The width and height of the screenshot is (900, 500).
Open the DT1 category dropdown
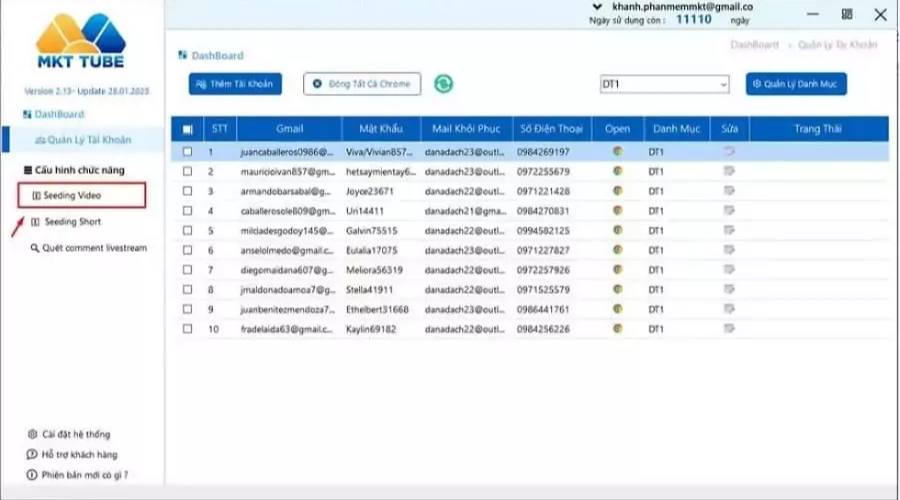(x=665, y=84)
